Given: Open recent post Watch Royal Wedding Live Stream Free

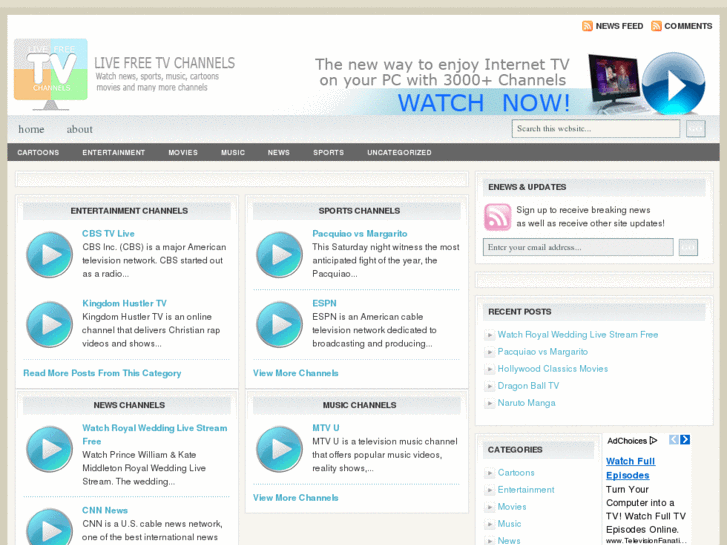Looking at the screenshot, I should (578, 335).
